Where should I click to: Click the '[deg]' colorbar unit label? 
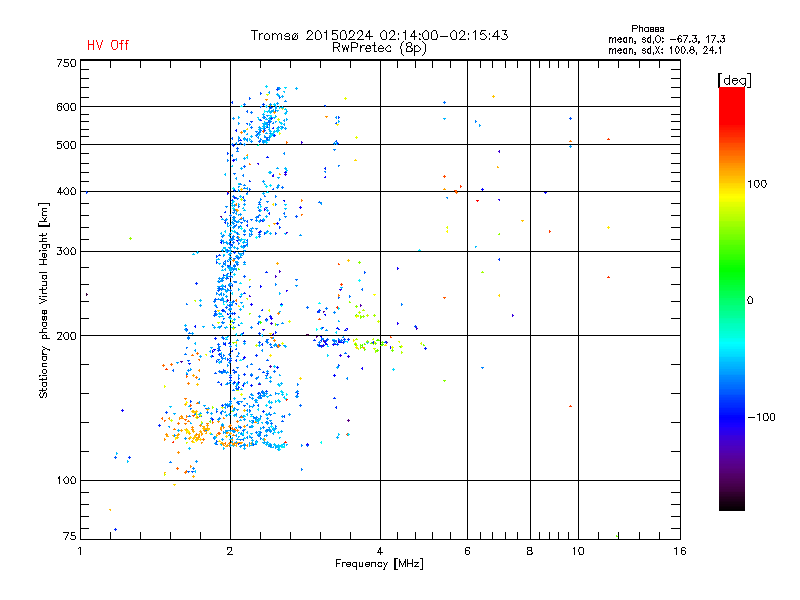[734, 81]
